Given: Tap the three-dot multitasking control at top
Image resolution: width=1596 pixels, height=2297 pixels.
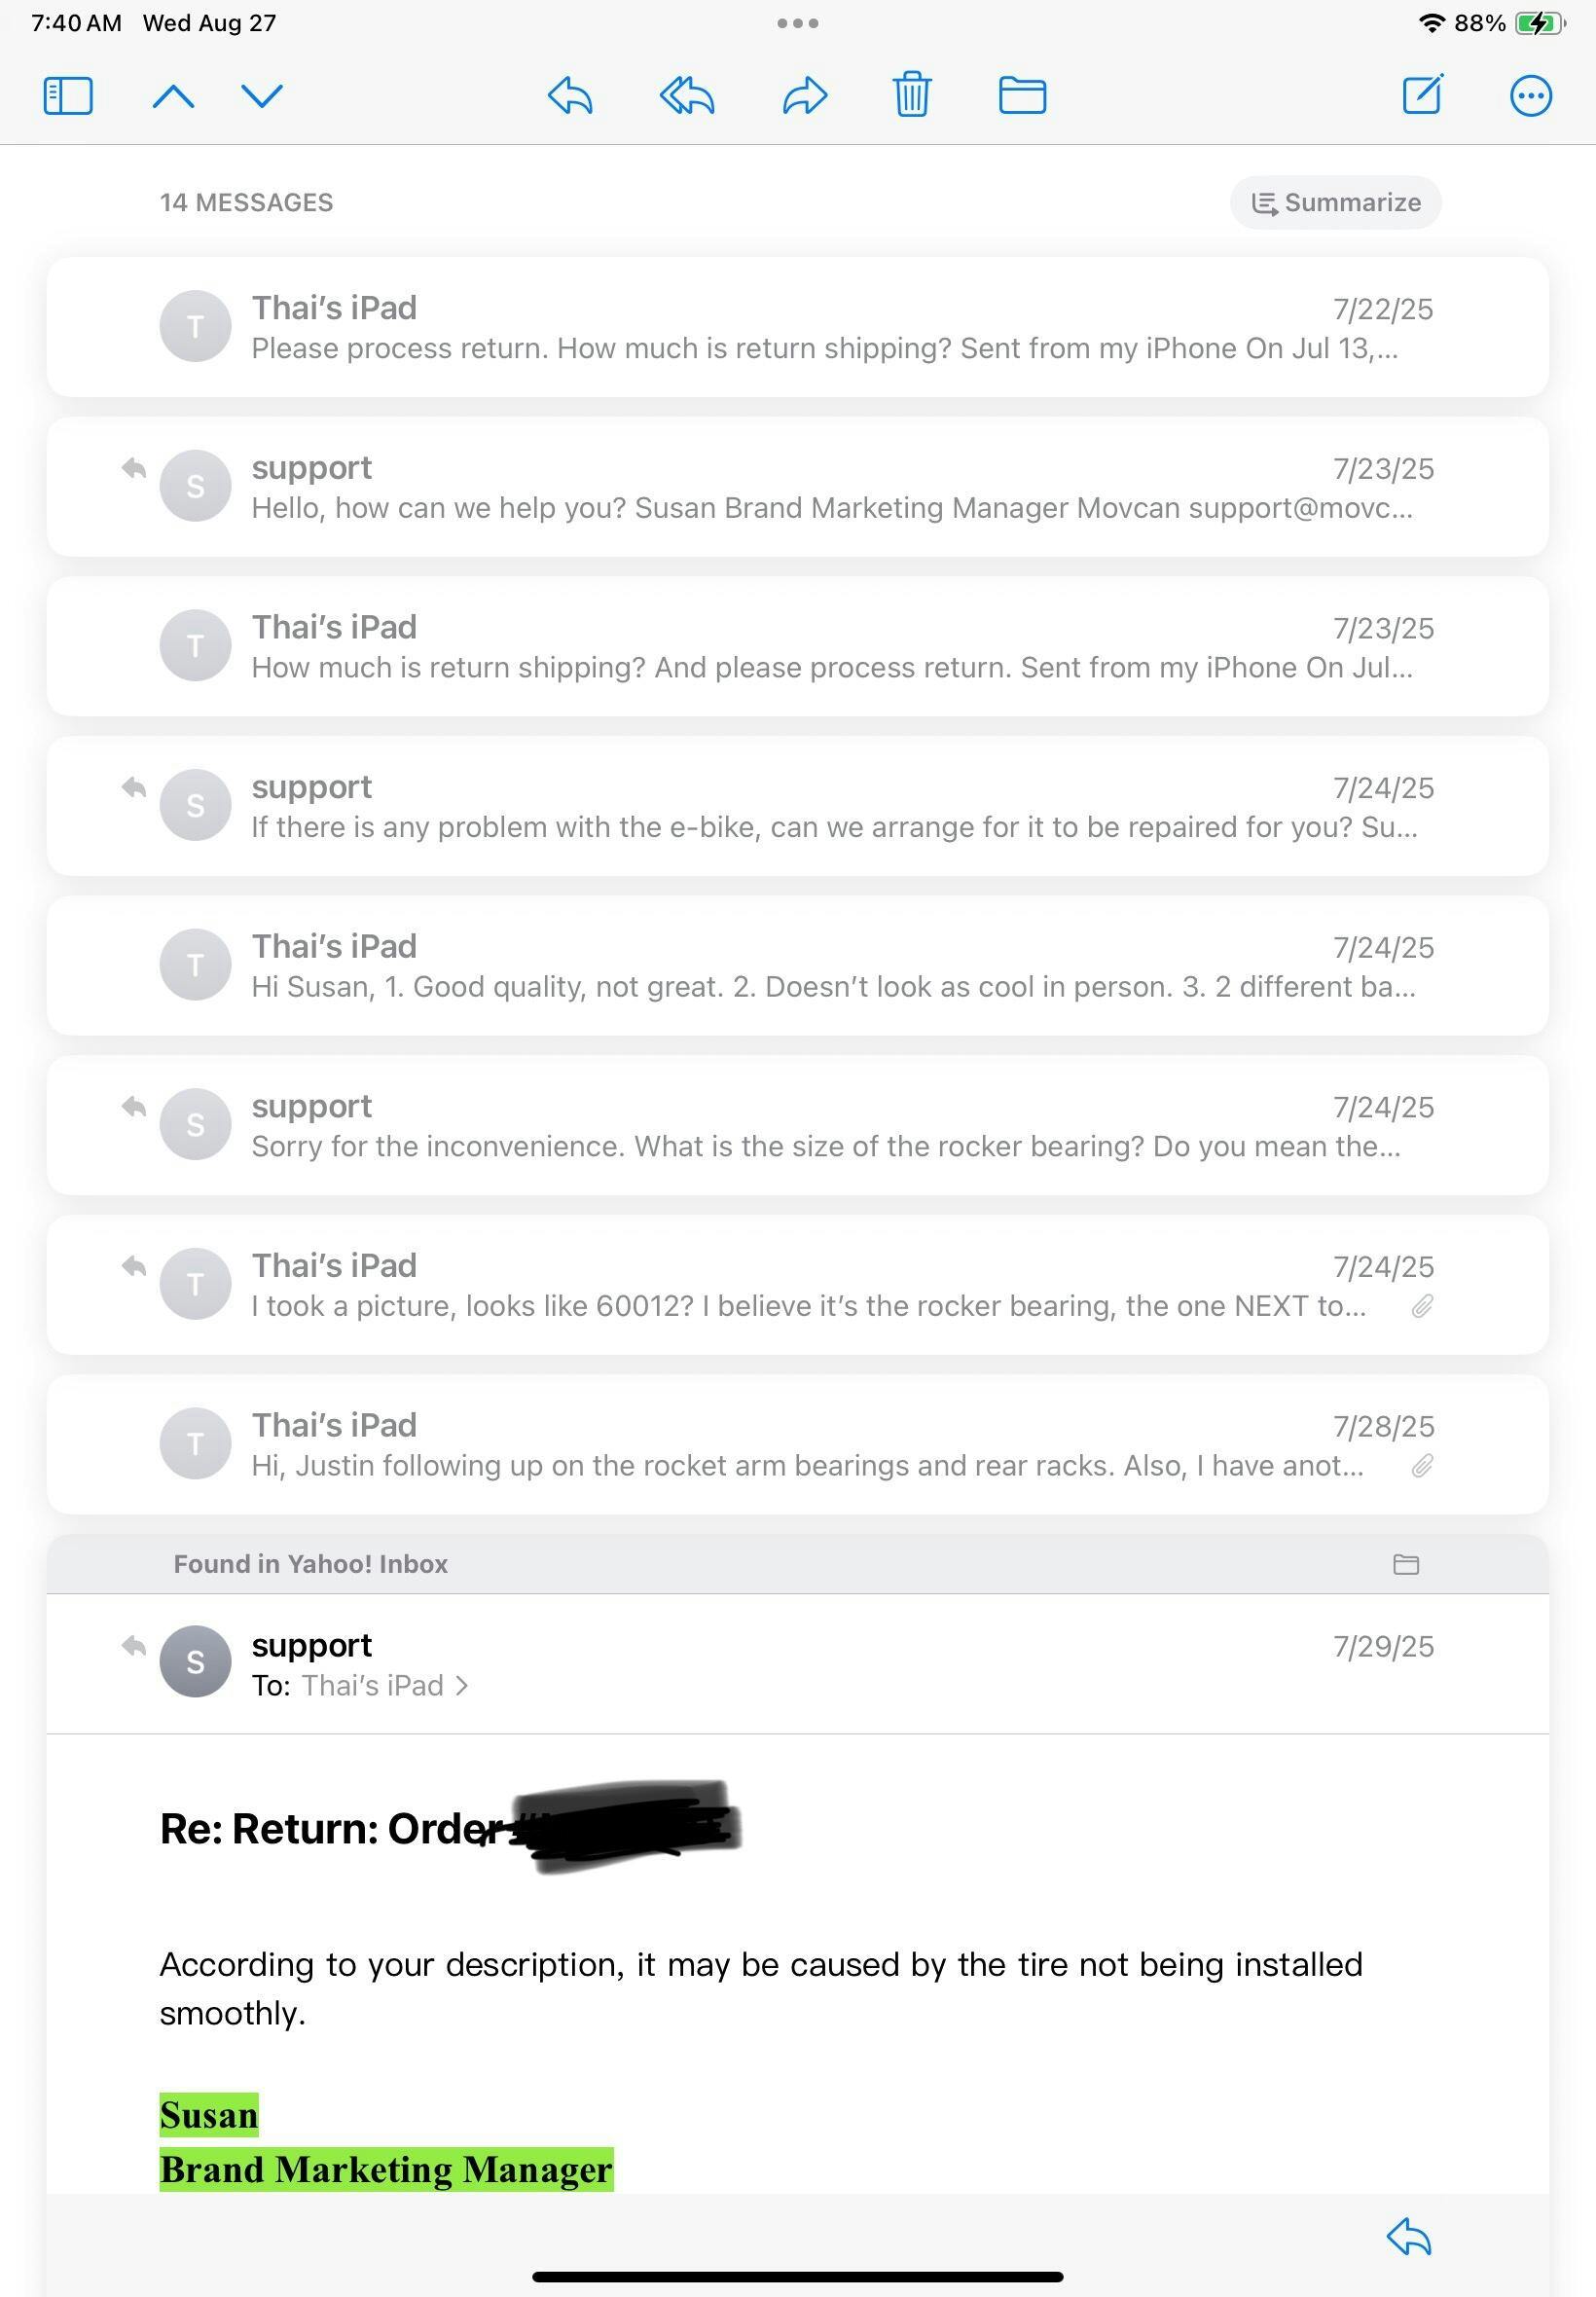Looking at the screenshot, I should coord(797,23).
